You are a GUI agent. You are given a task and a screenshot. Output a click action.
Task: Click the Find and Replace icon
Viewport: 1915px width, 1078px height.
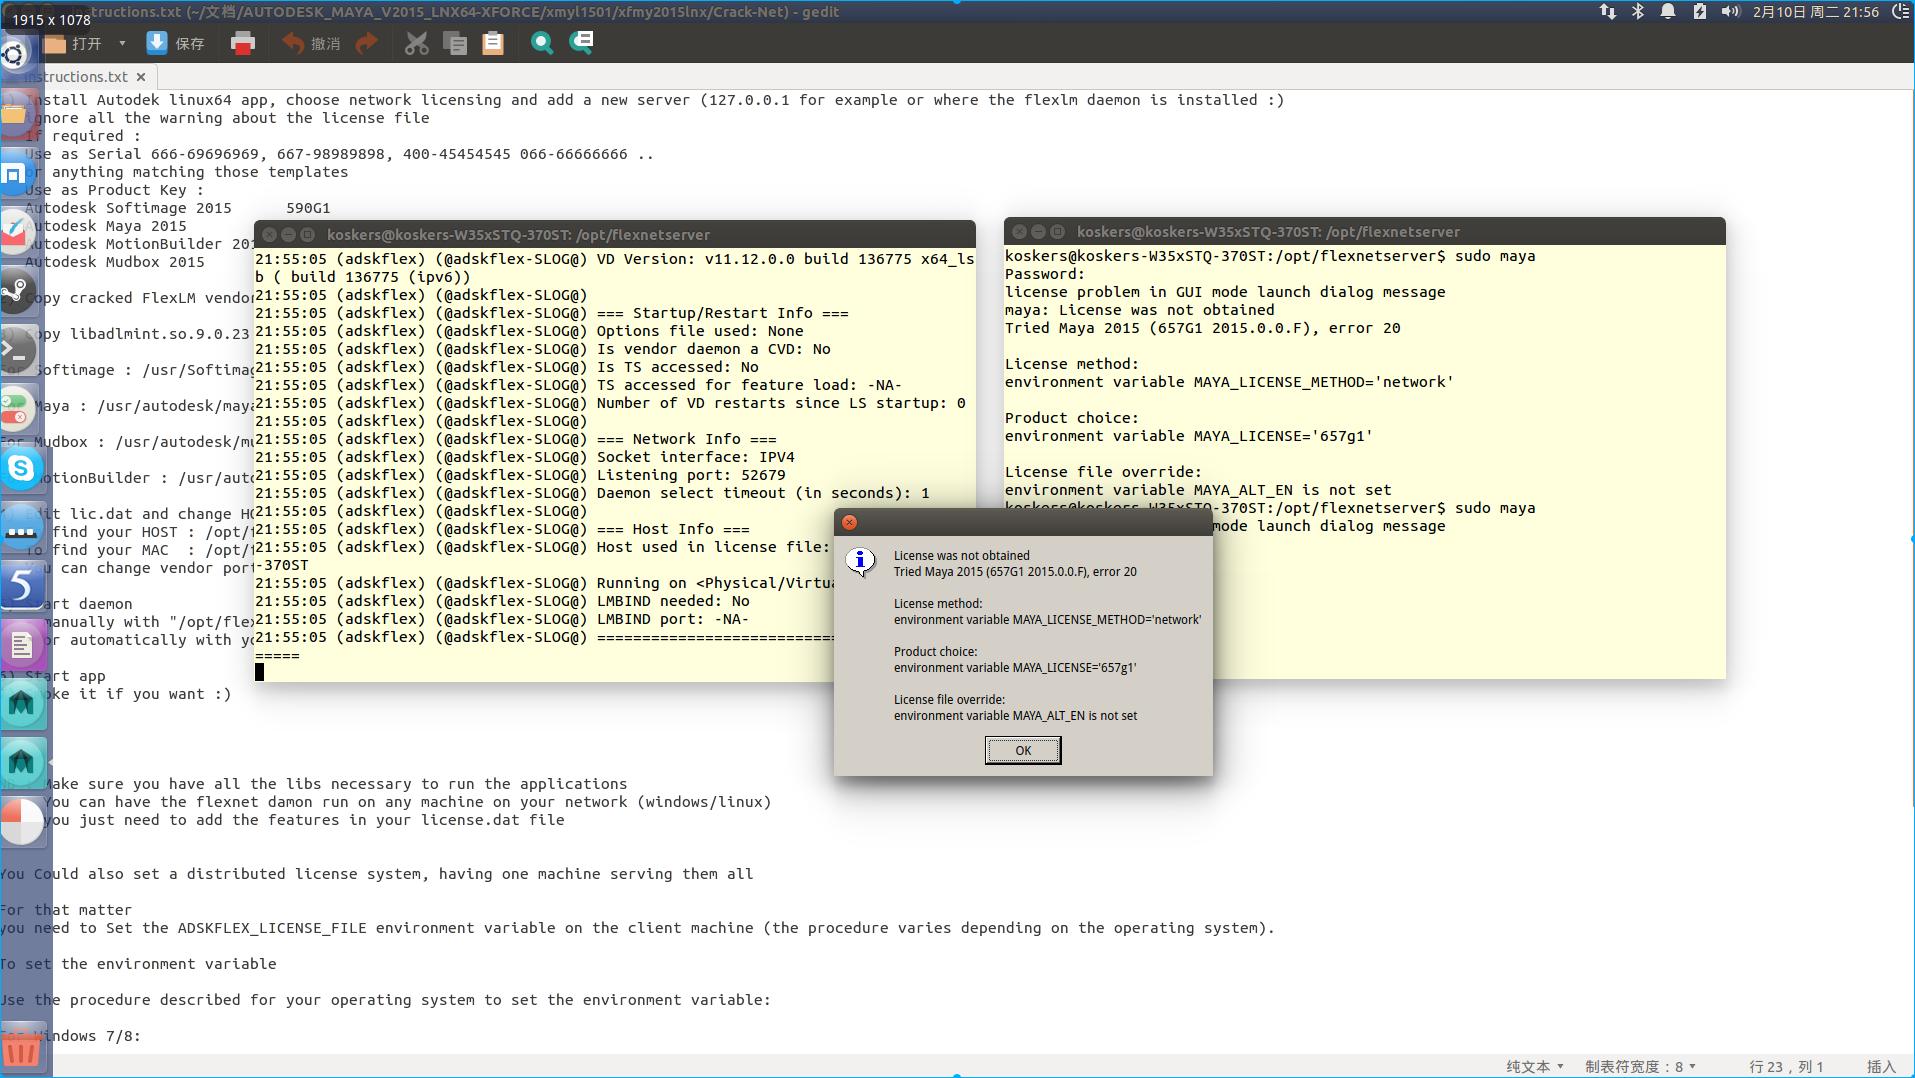click(x=581, y=42)
